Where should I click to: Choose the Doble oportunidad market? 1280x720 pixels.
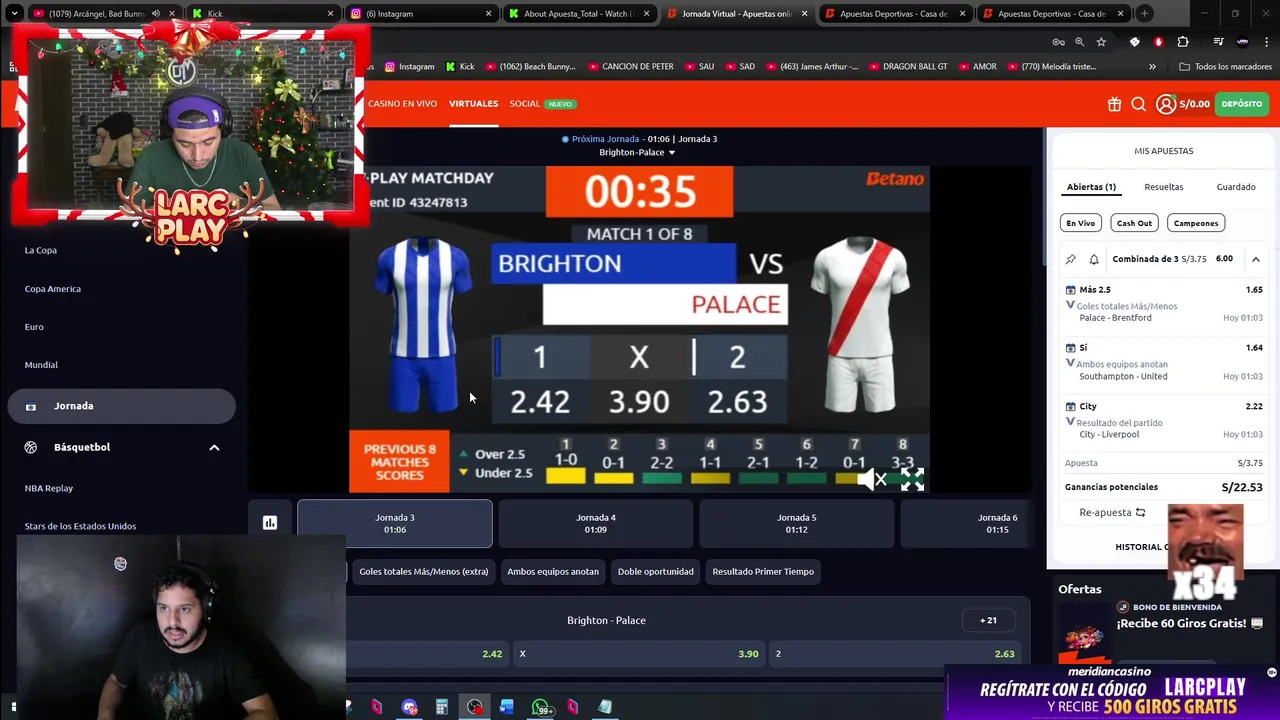655,572
